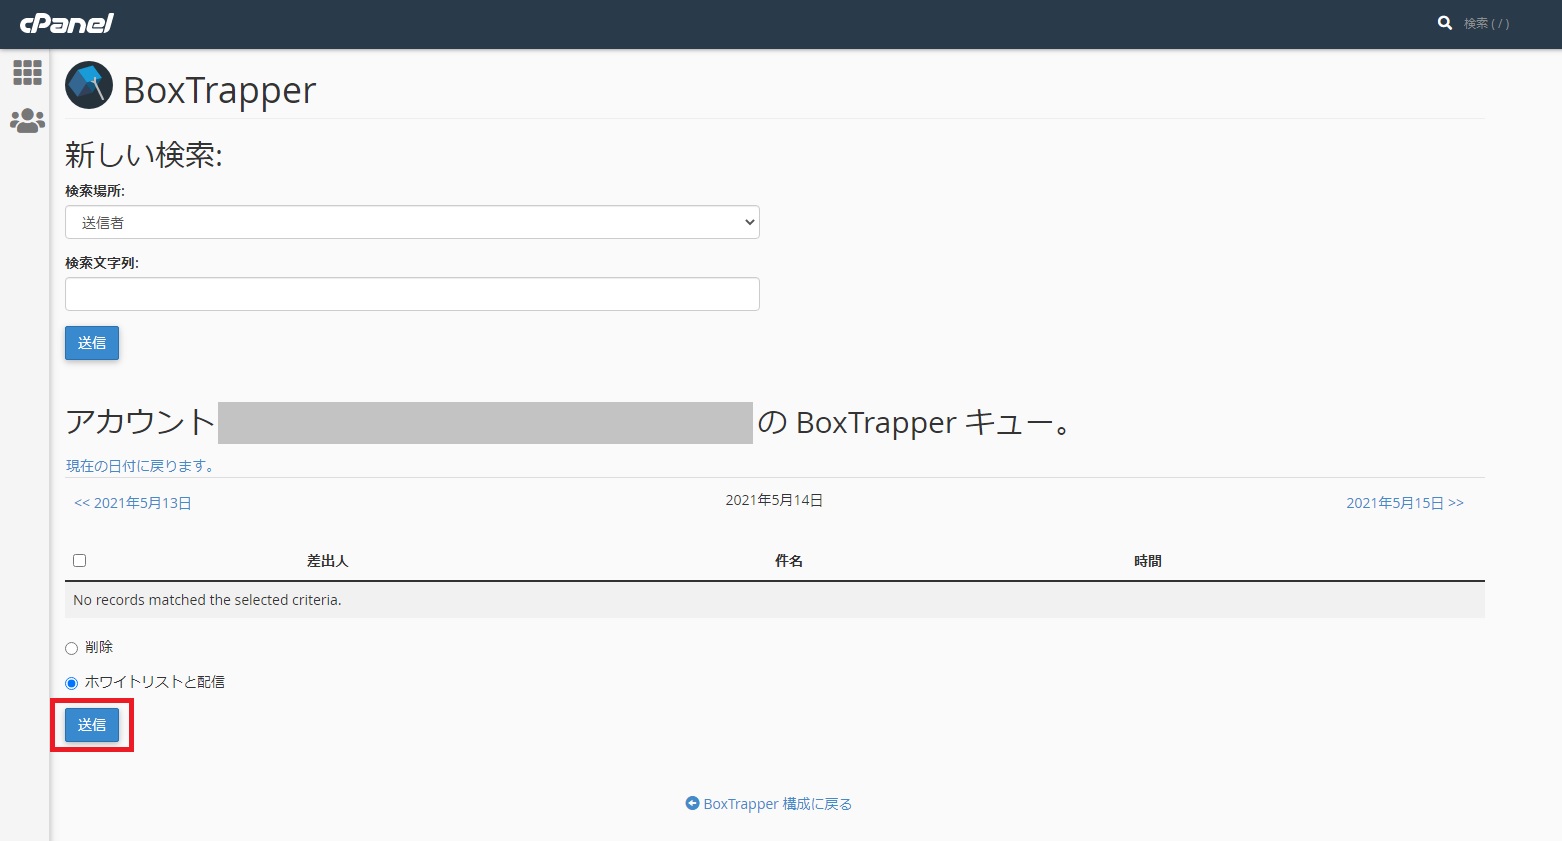
Task: Click the 送信 button below radio options
Action: [92, 725]
